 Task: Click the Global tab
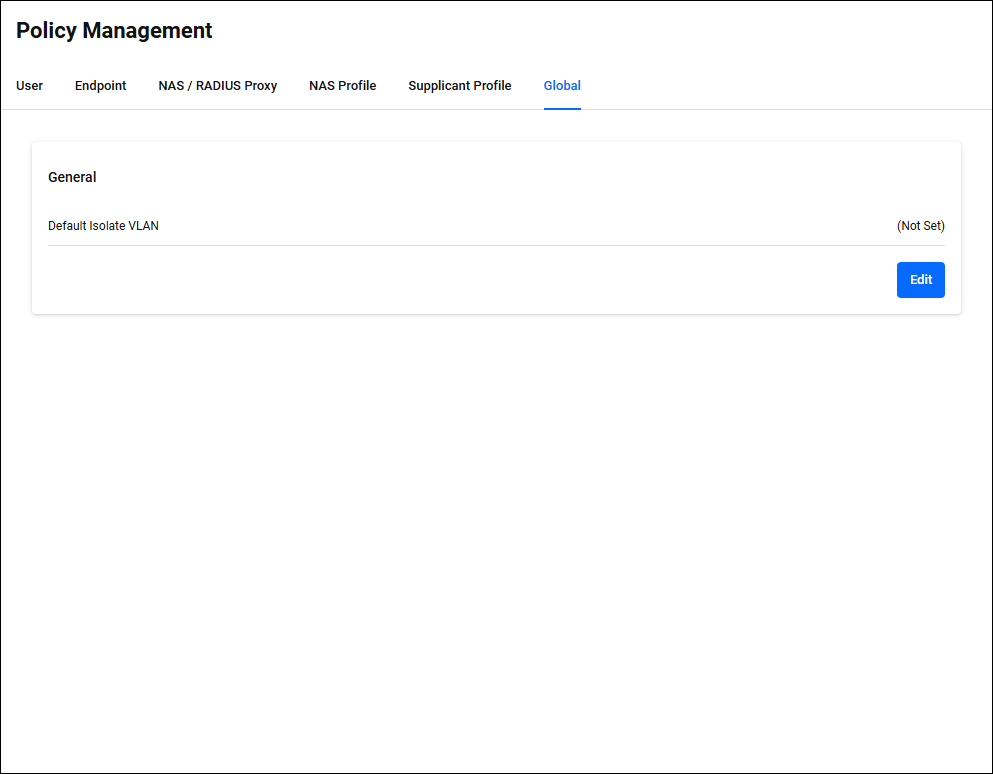(562, 86)
